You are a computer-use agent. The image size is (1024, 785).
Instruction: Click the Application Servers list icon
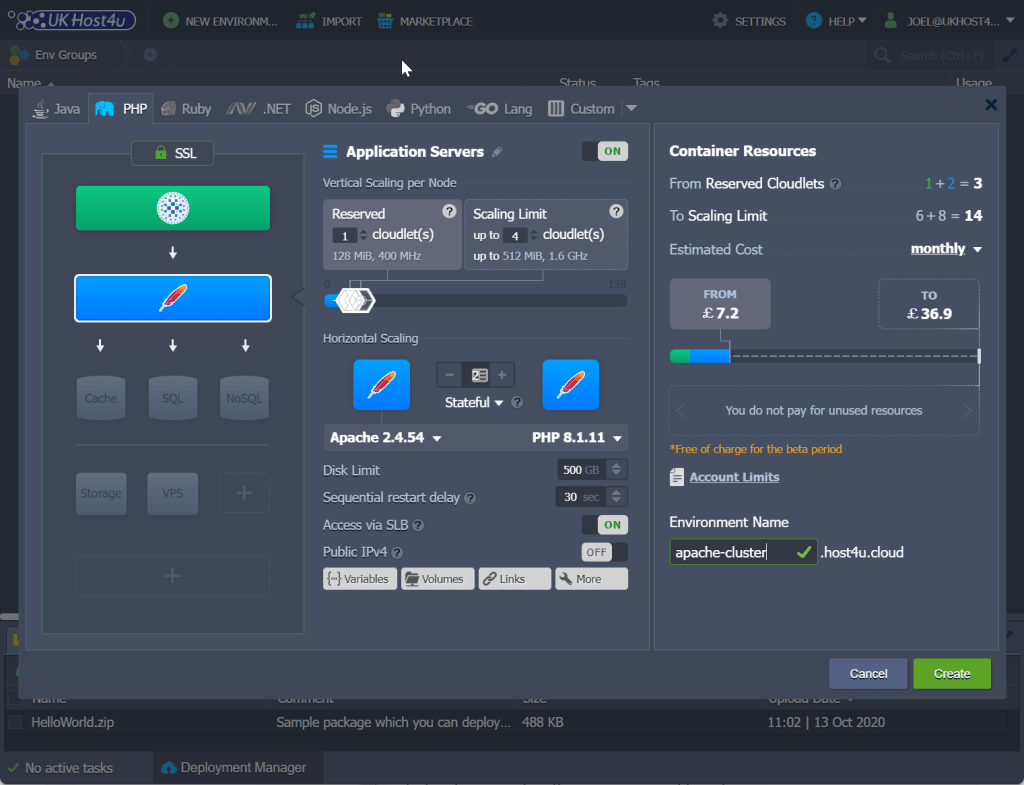pyautogui.click(x=330, y=152)
